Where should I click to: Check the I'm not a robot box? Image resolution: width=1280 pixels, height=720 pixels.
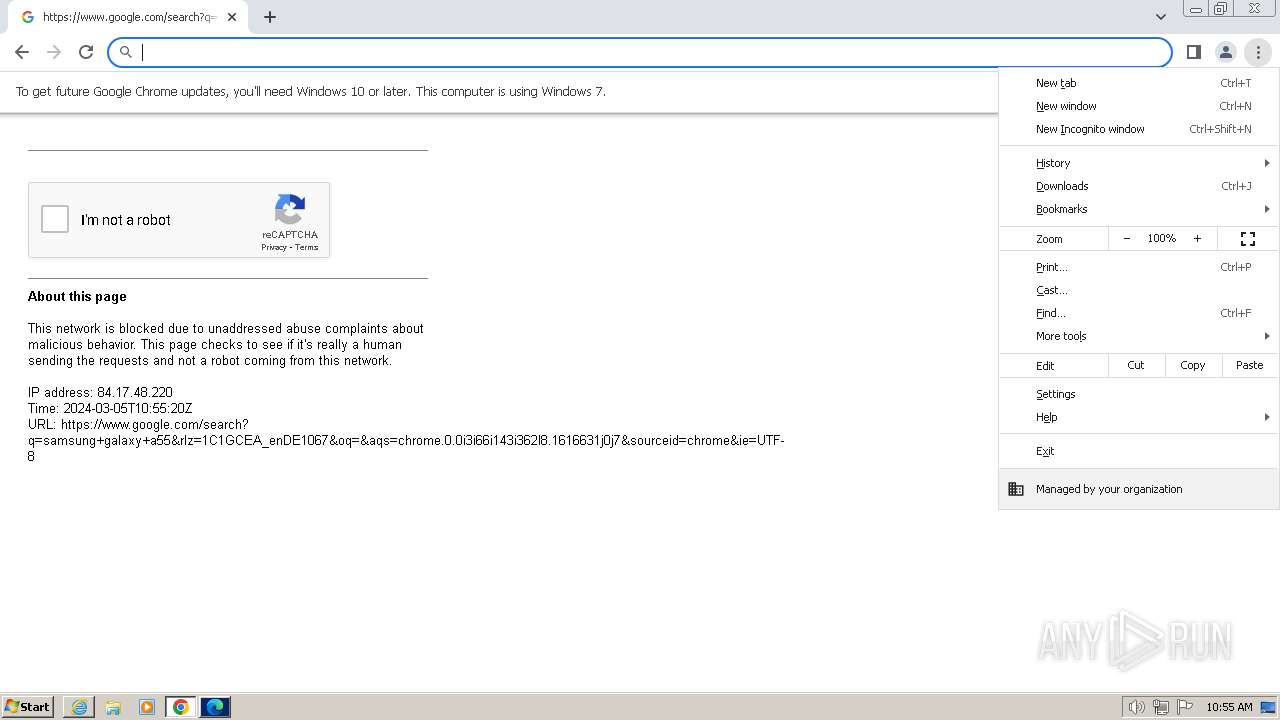coord(55,219)
